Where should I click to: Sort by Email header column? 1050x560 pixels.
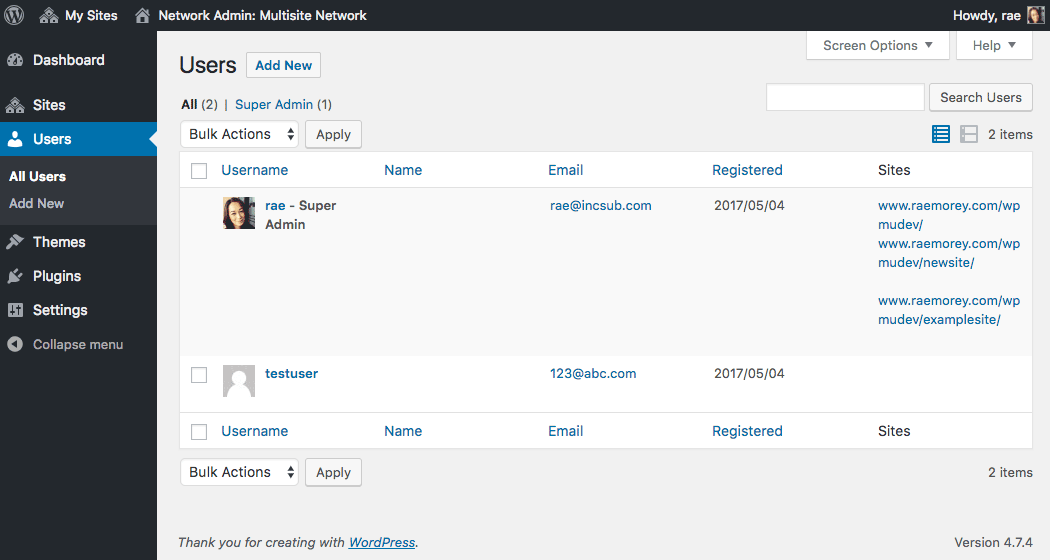point(566,170)
